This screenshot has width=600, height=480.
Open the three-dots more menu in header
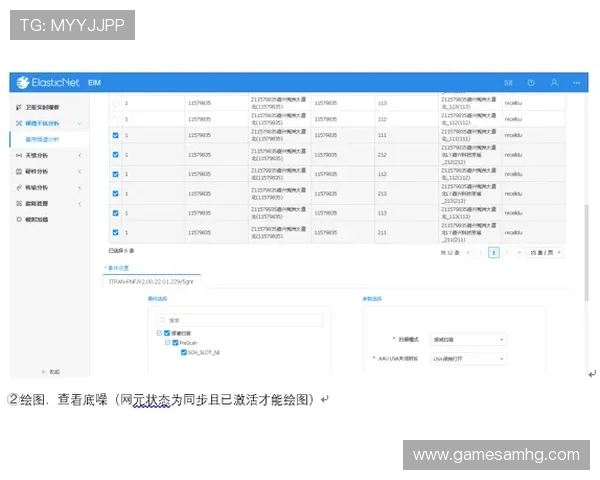pyautogui.click(x=577, y=83)
